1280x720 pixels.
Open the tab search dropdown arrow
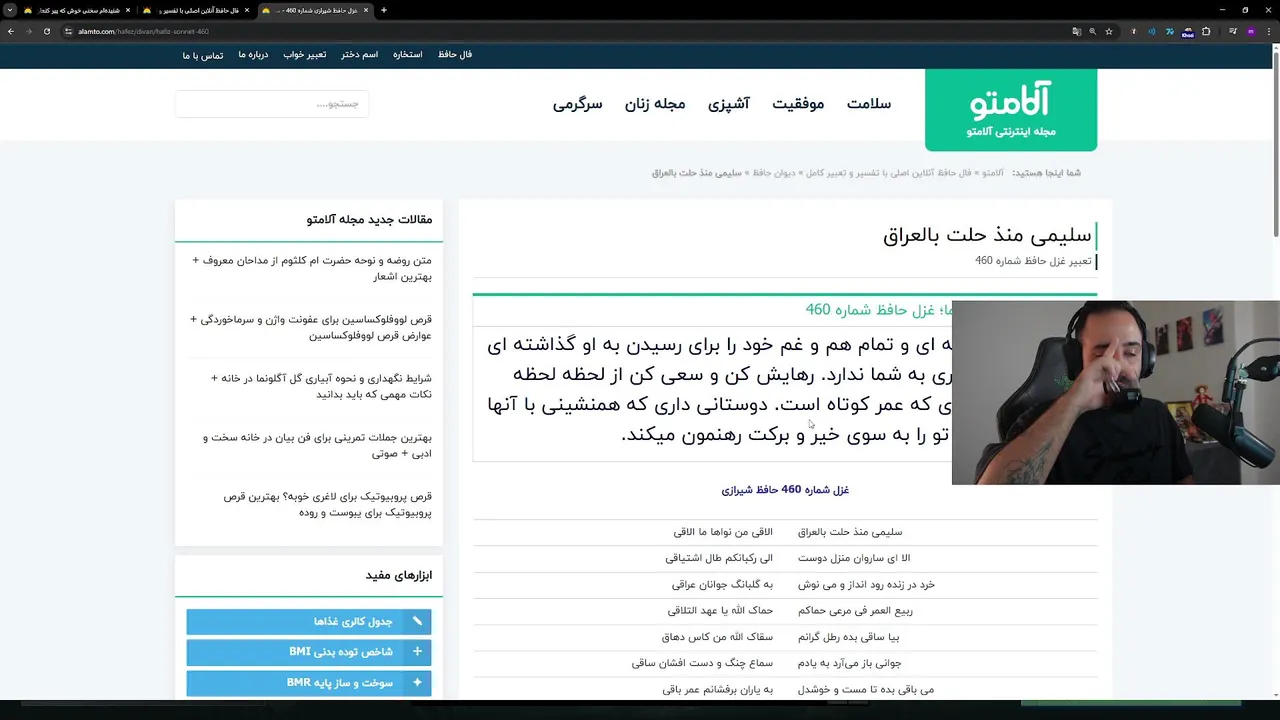pyautogui.click(x=10, y=10)
